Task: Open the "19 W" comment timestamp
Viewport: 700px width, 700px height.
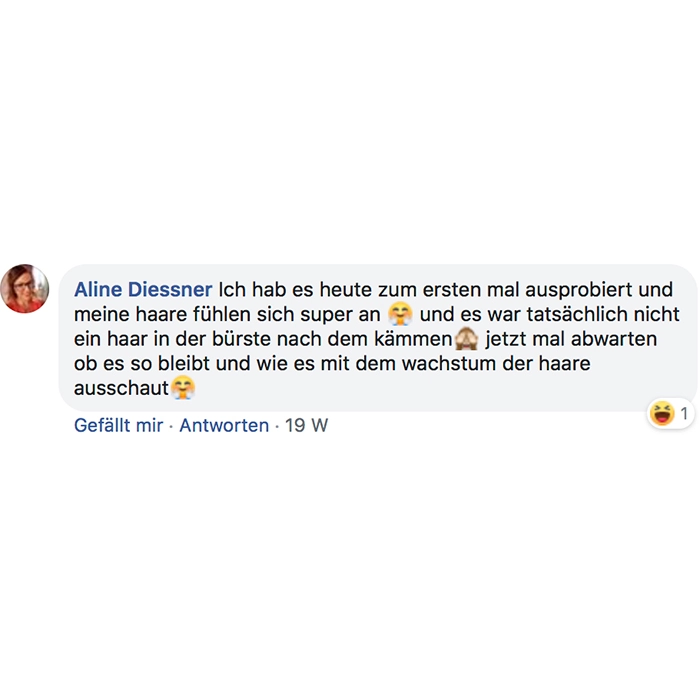Action: click(x=306, y=425)
